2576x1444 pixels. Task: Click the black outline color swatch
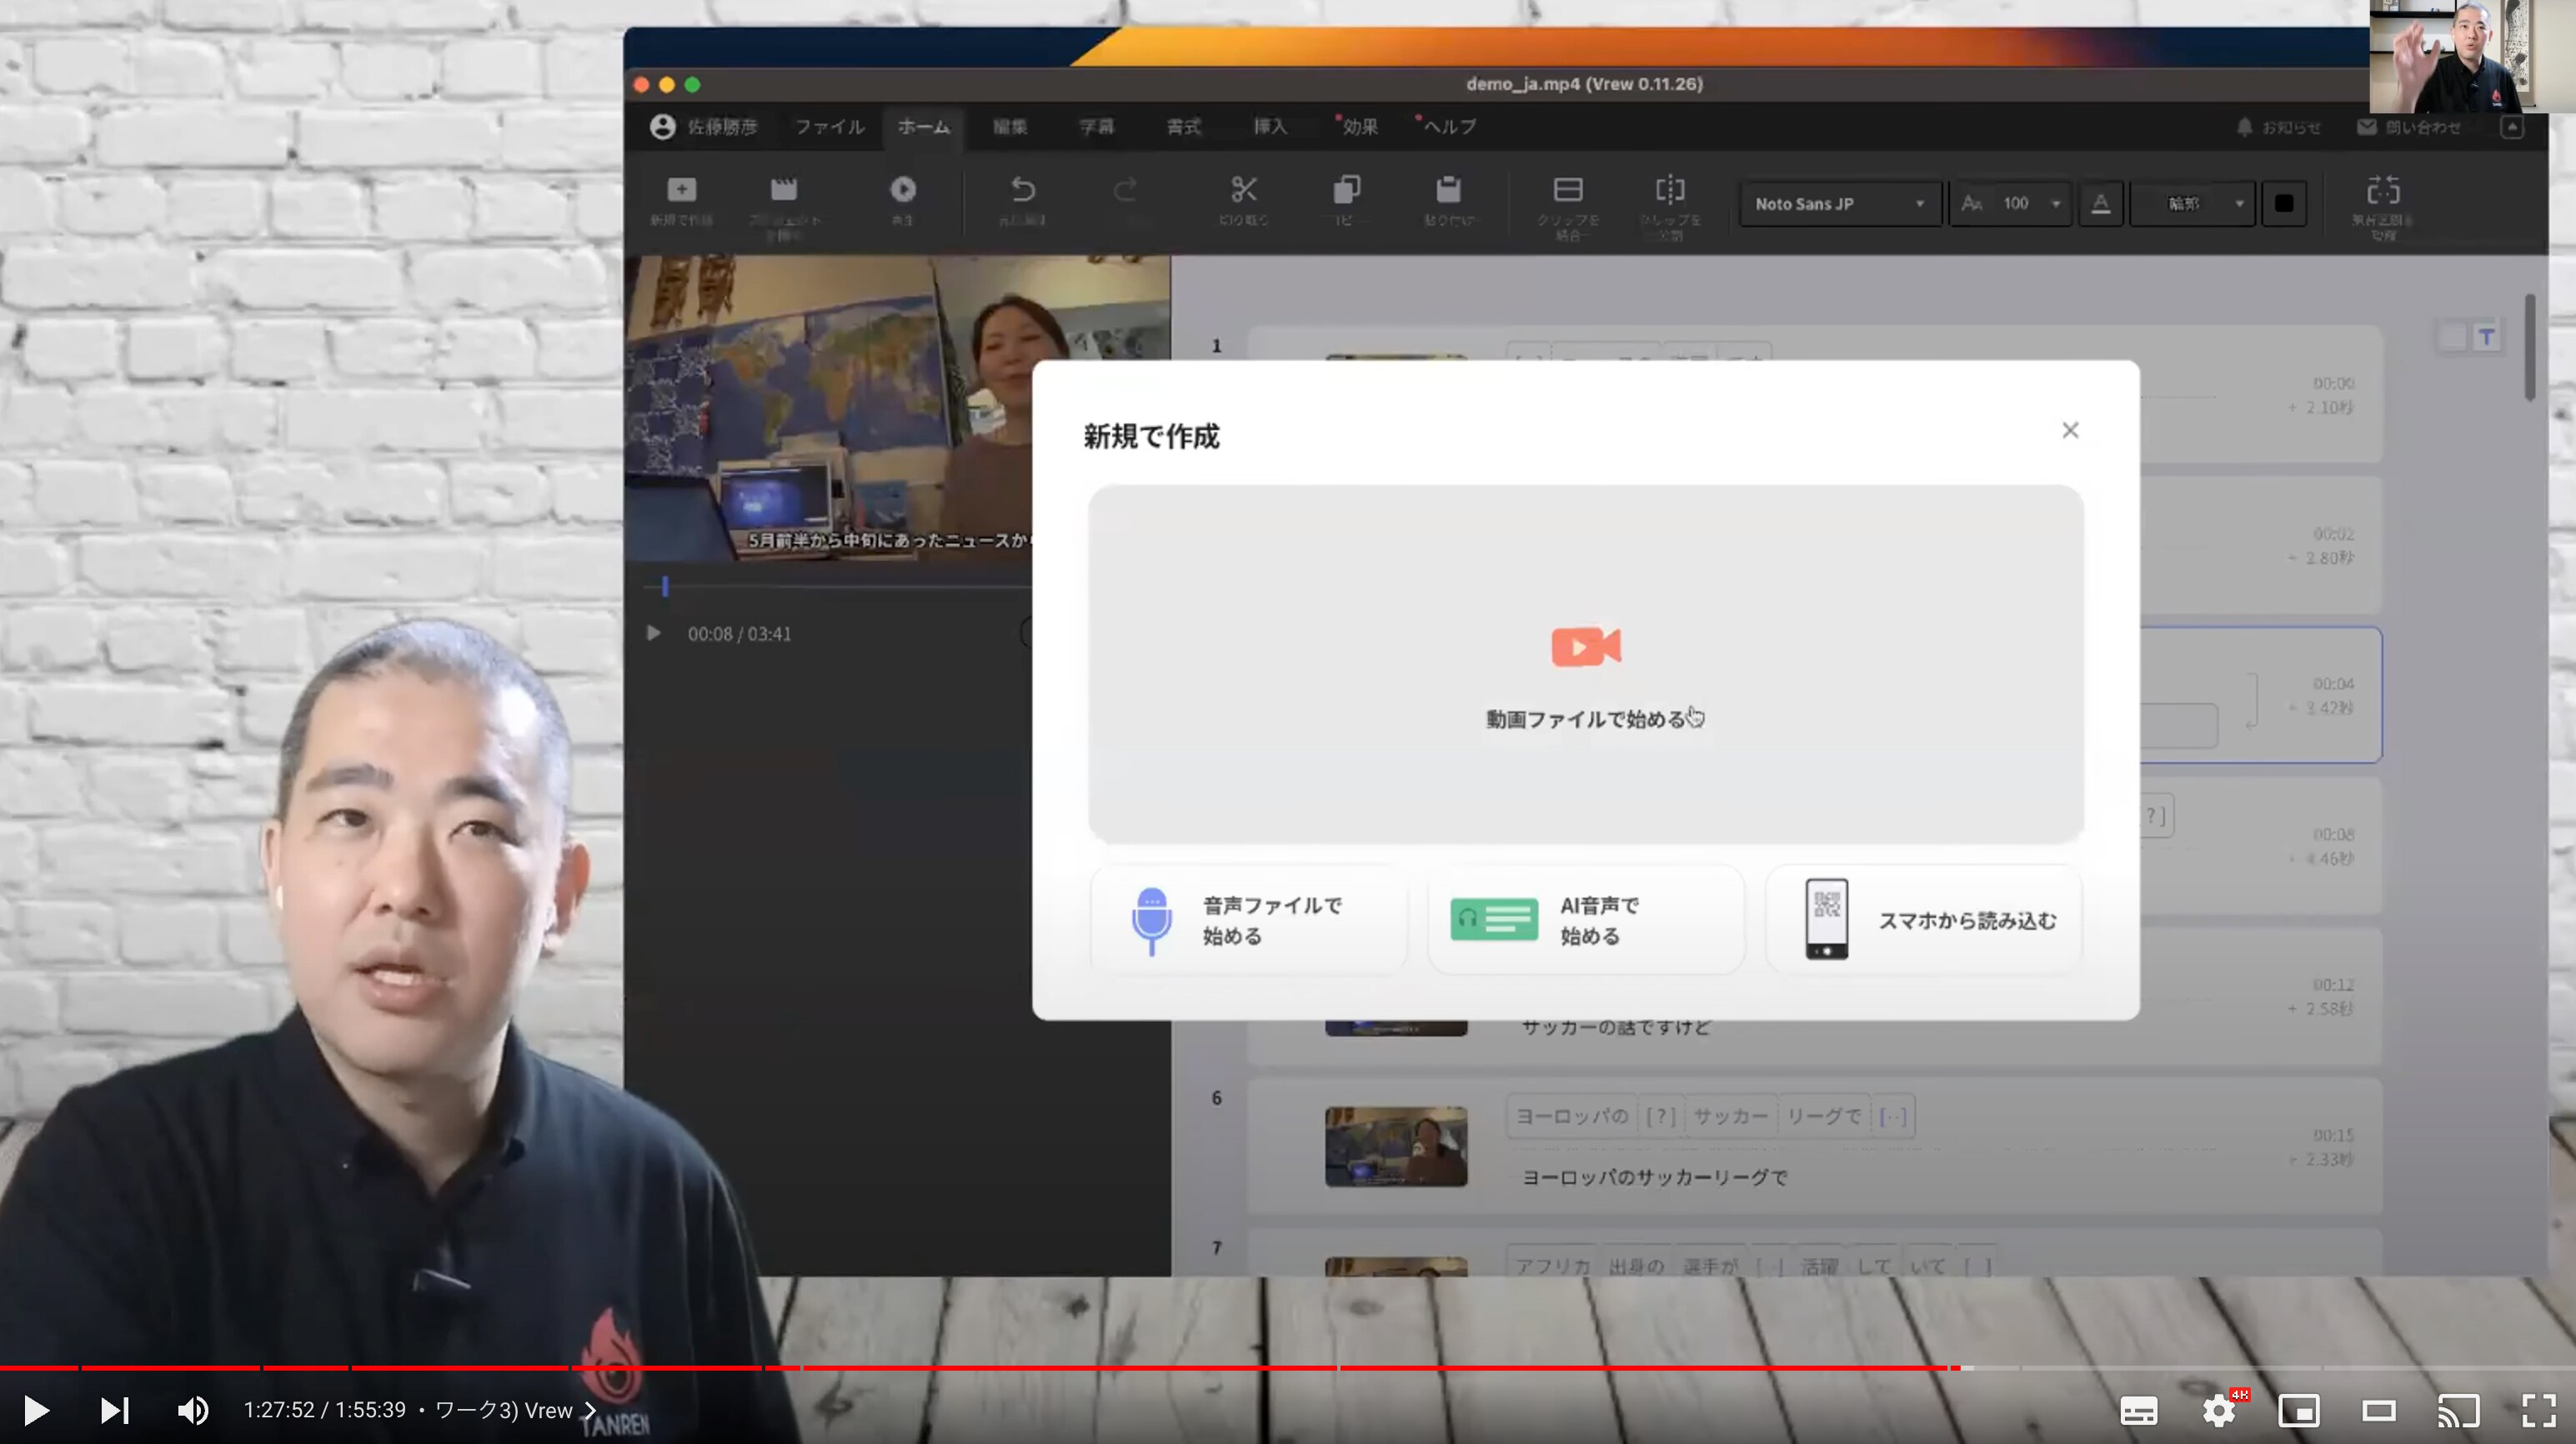(2283, 204)
